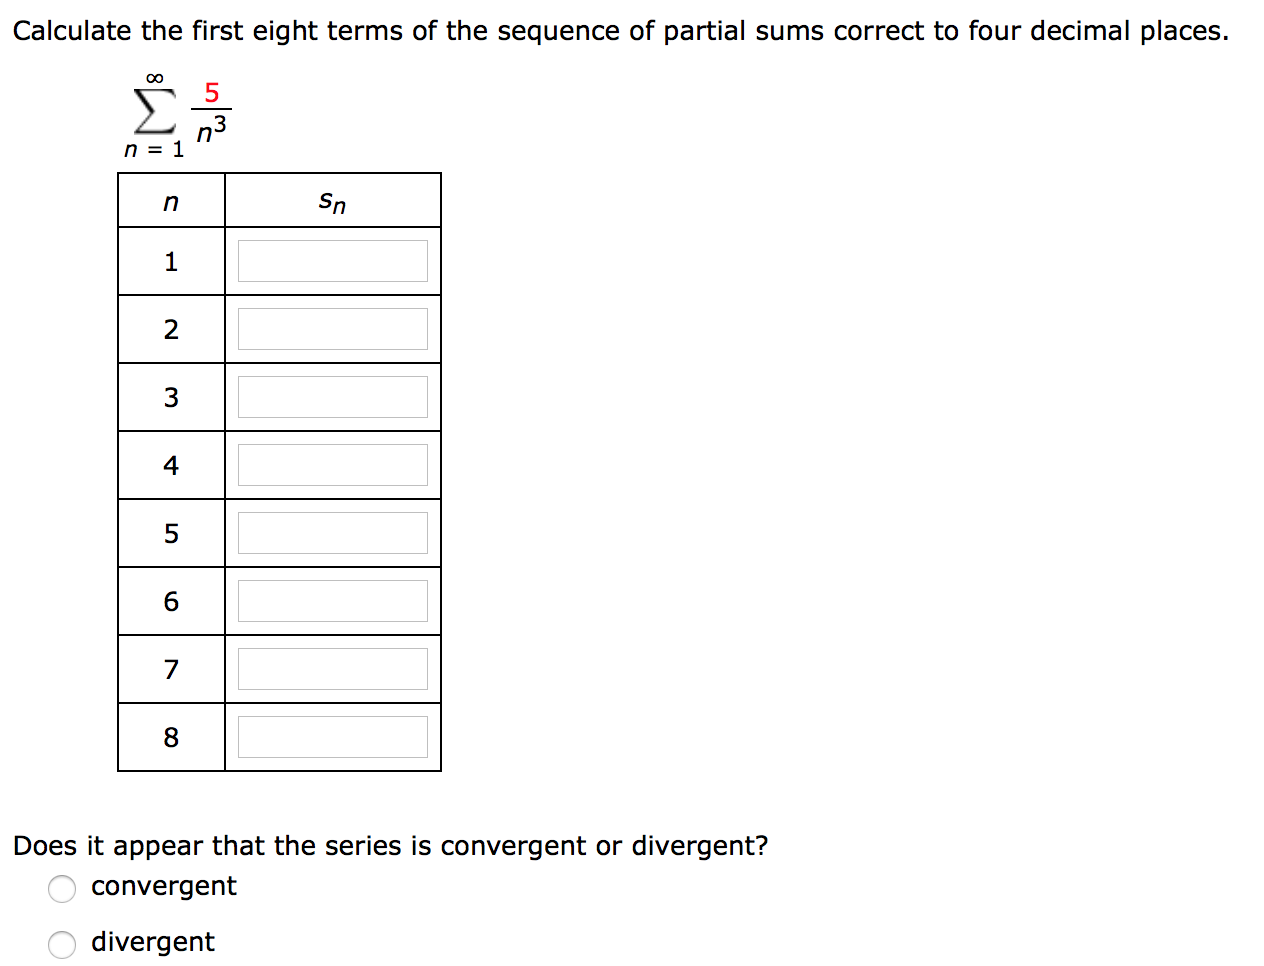Click the row label cell showing 1
Image resolution: width=1264 pixels, height=966 pixels.
(x=171, y=261)
